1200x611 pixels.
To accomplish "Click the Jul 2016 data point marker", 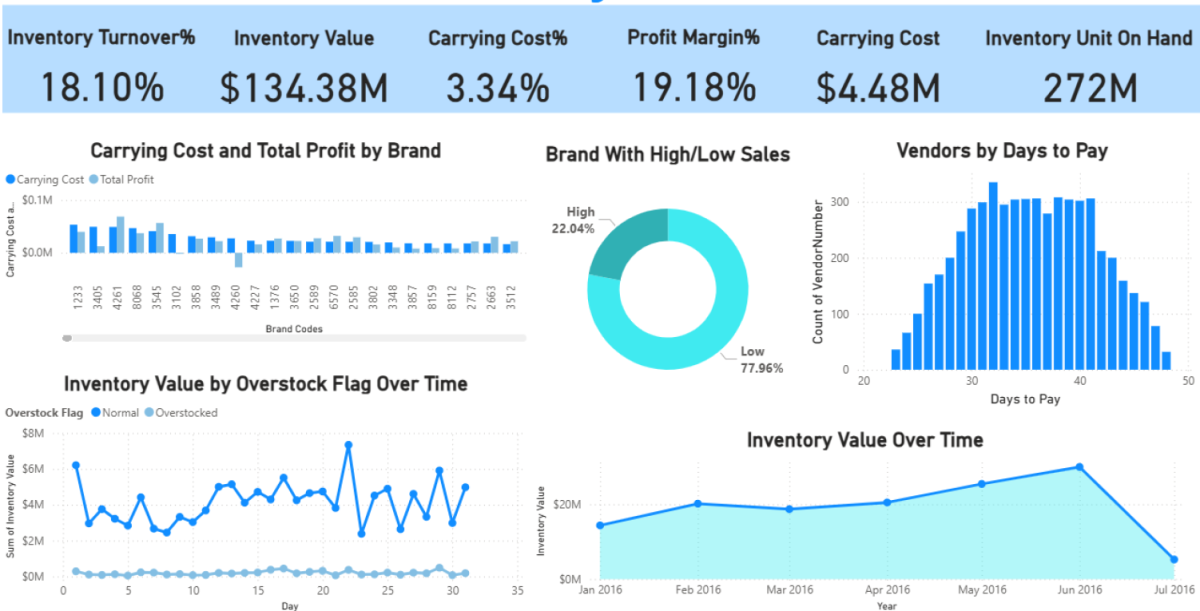I will [x=1174, y=560].
